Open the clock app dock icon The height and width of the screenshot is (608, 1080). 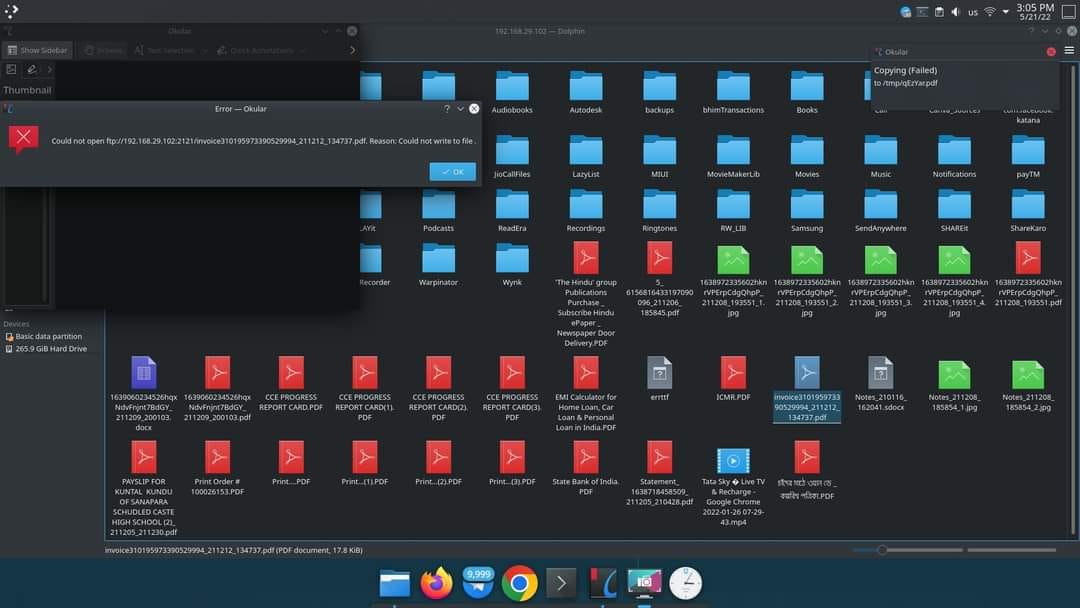click(685, 584)
